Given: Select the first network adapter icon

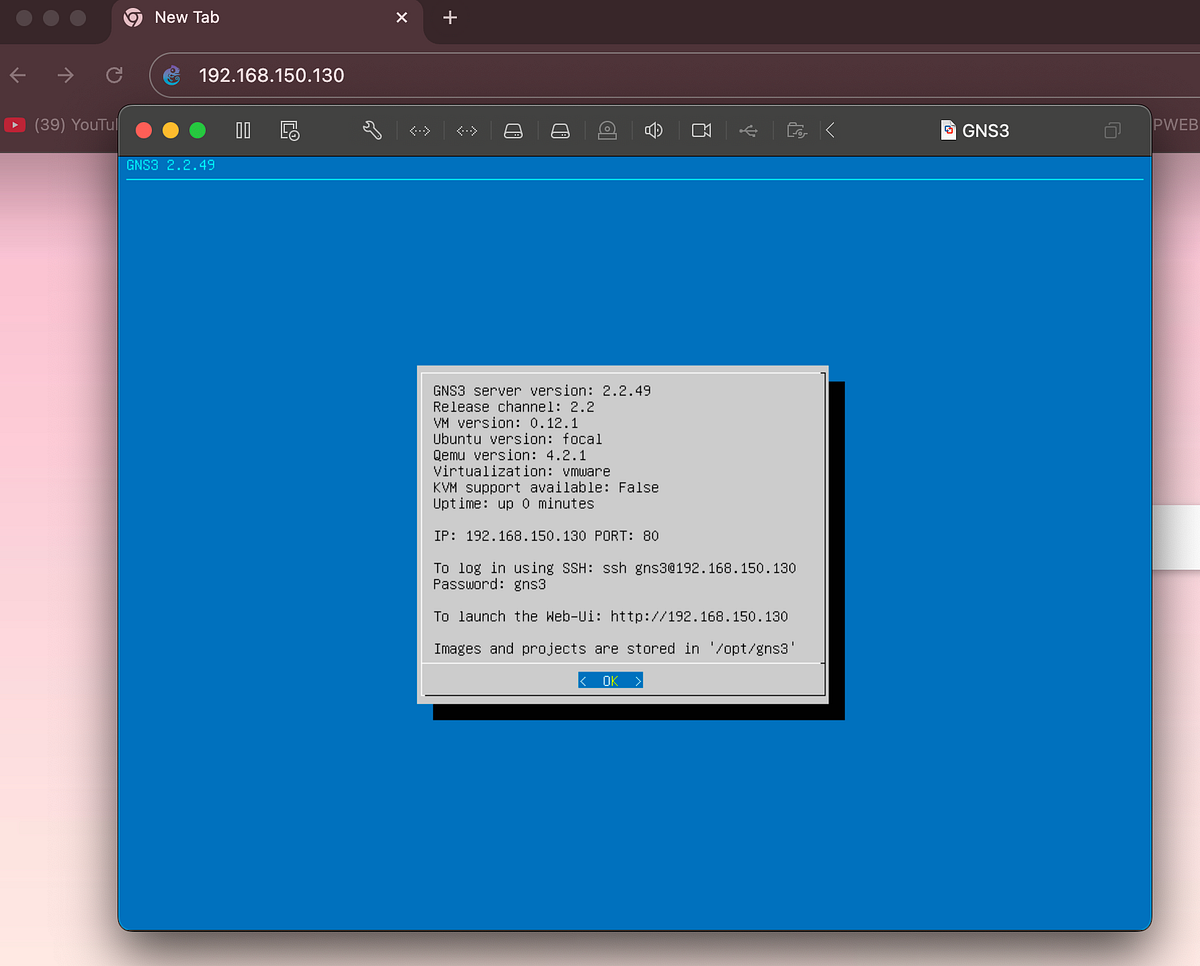Looking at the screenshot, I should [x=419, y=130].
